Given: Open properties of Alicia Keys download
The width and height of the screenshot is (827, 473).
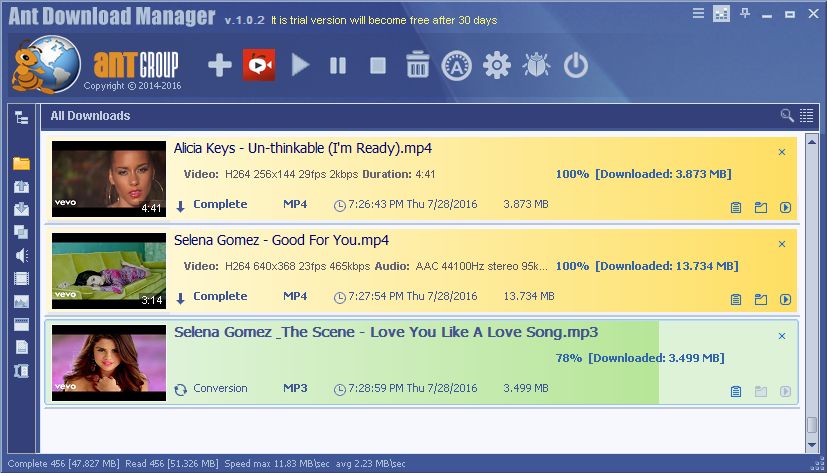Looking at the screenshot, I should click(x=736, y=208).
